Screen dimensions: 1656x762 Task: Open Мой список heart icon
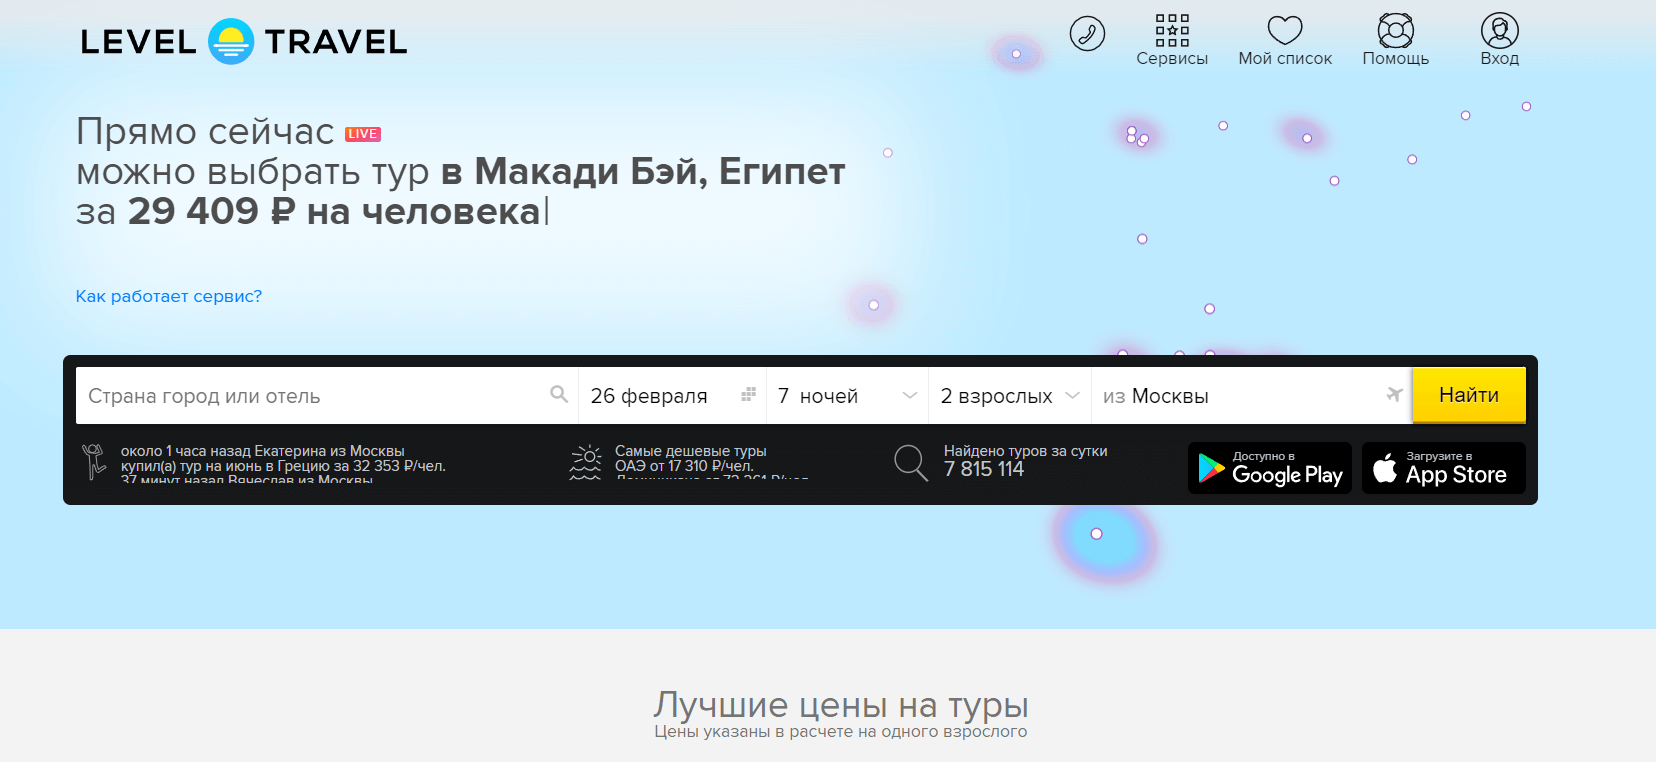tap(1284, 31)
